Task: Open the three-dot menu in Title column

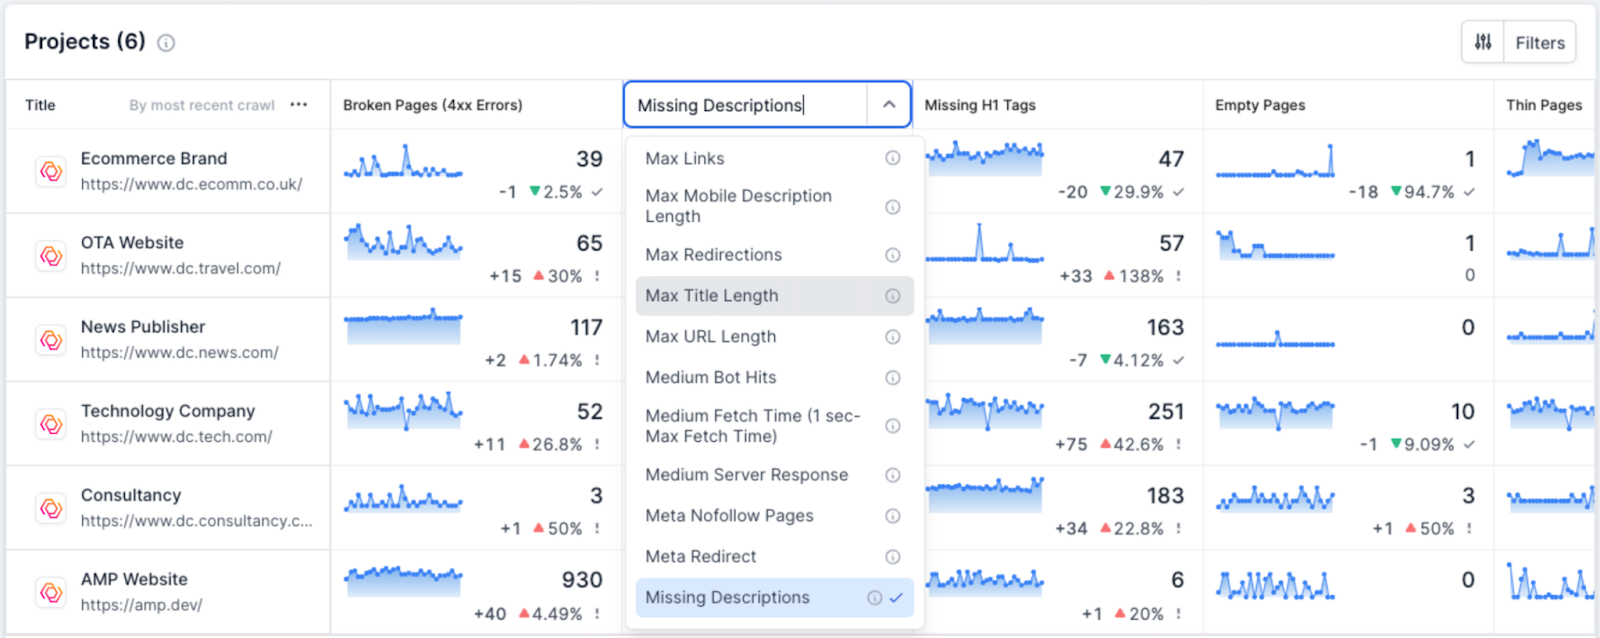Action: tap(298, 105)
